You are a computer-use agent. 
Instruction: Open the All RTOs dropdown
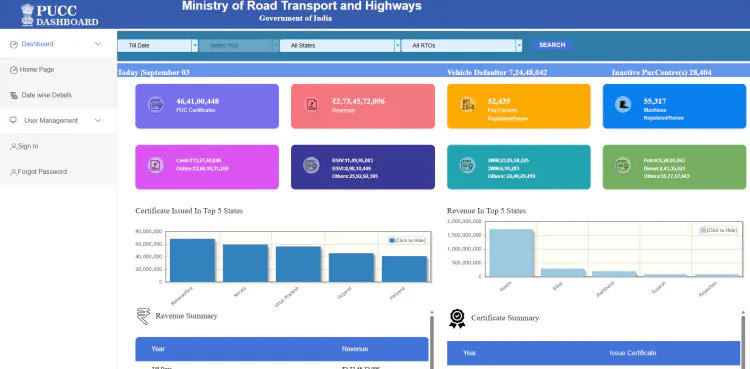coord(462,45)
